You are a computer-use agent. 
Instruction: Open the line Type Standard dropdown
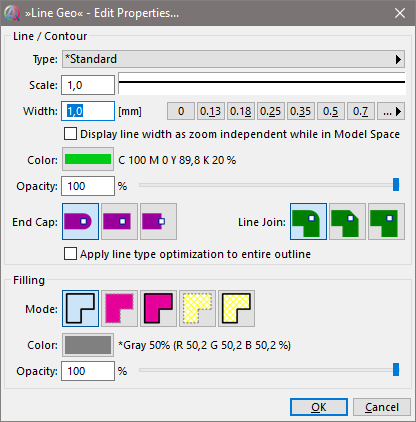[233, 59]
